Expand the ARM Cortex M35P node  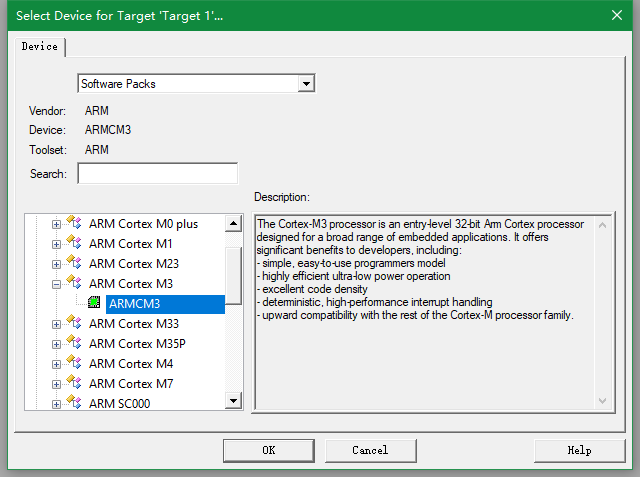coord(56,344)
